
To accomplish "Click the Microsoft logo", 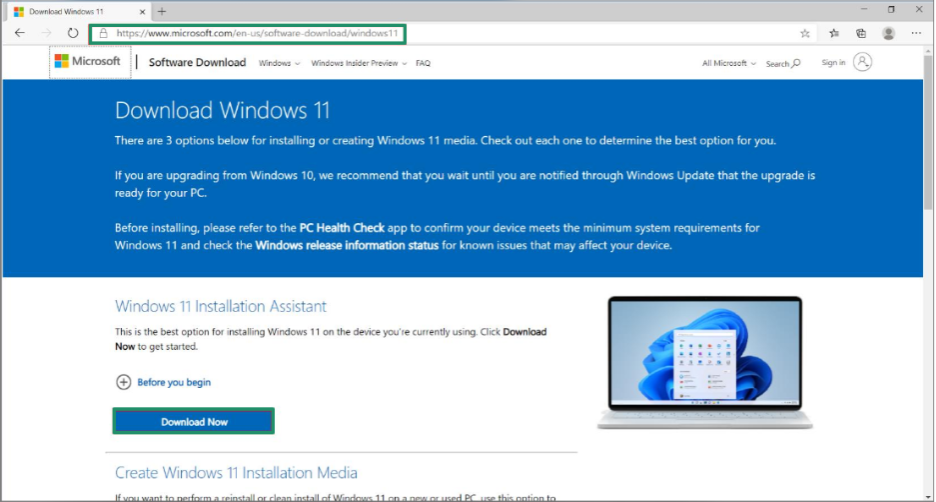I will point(88,62).
